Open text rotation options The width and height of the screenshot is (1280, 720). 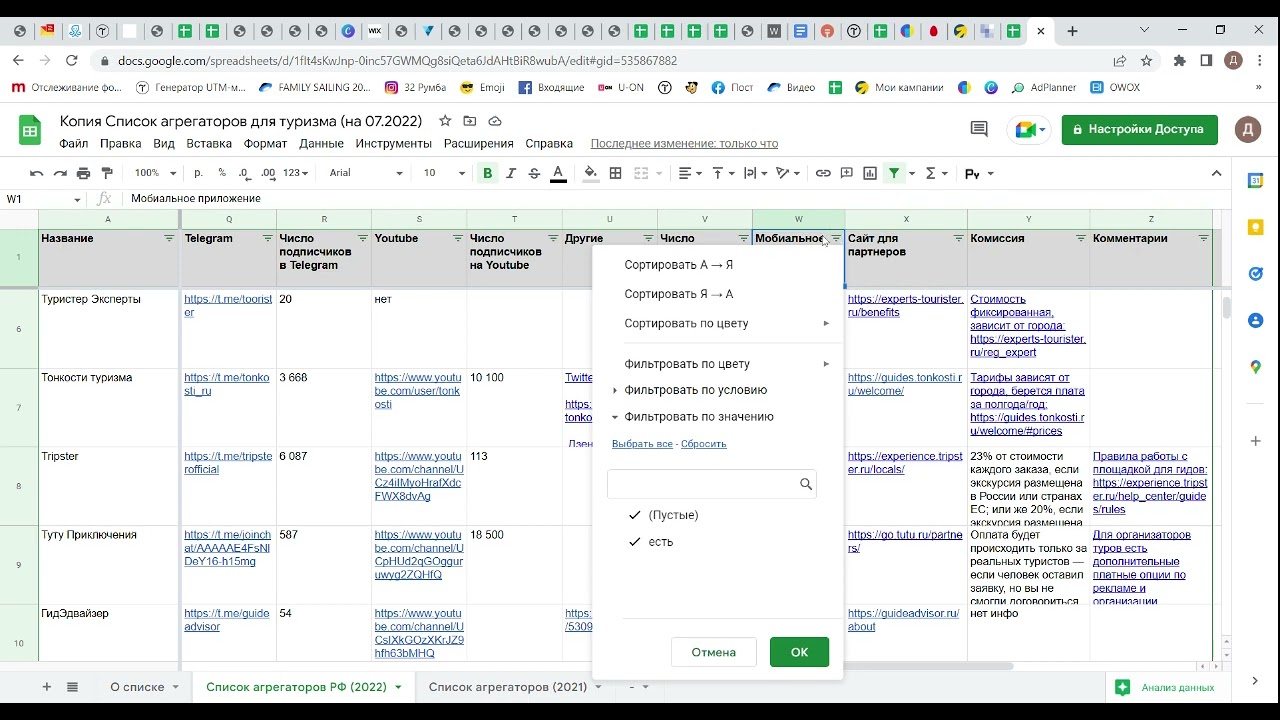(x=789, y=173)
